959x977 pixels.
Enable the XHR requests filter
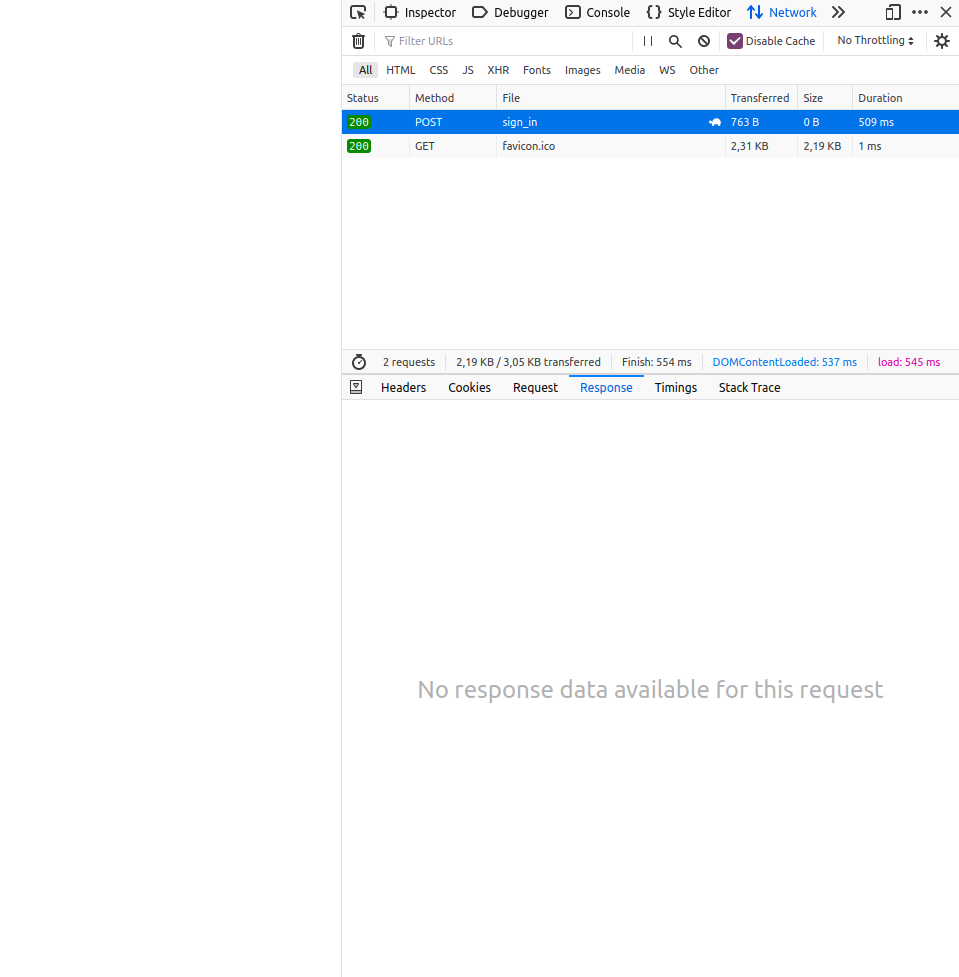pyautogui.click(x=497, y=70)
